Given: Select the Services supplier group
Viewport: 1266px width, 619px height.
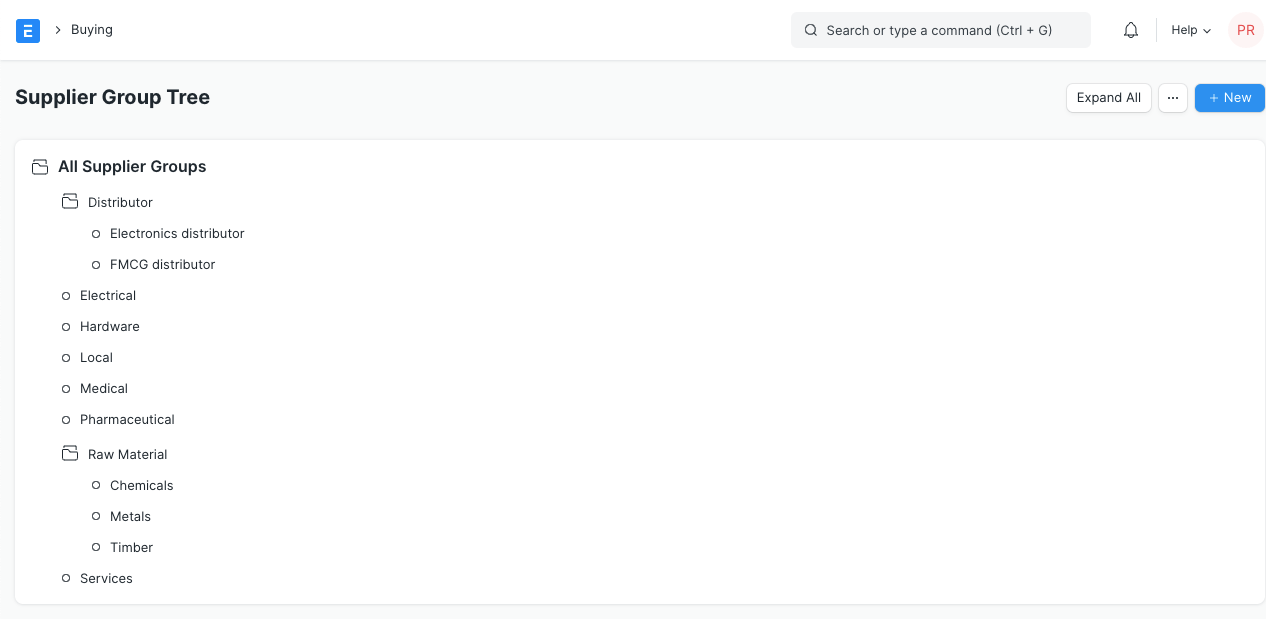Looking at the screenshot, I should click(106, 578).
